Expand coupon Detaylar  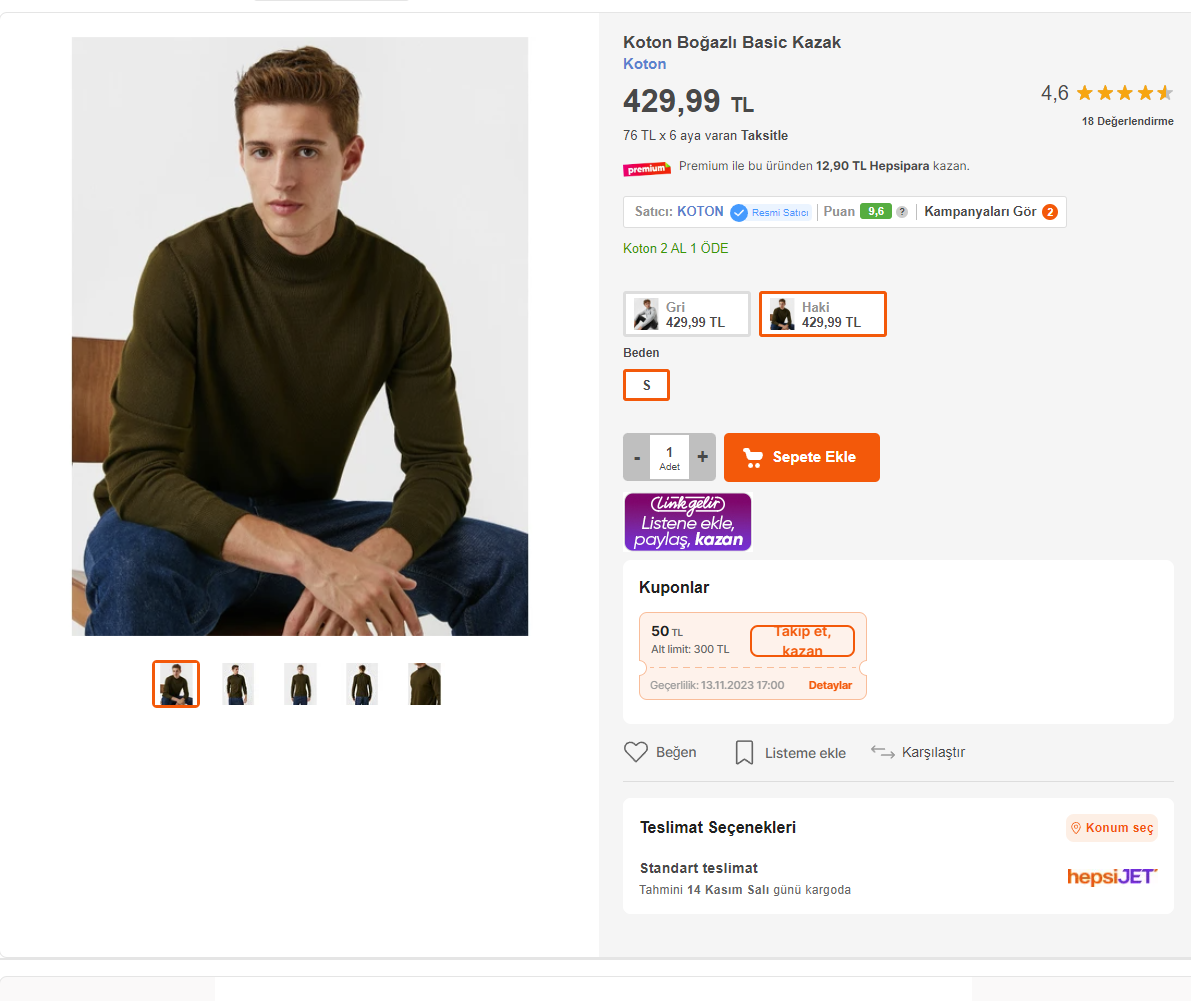[830, 685]
